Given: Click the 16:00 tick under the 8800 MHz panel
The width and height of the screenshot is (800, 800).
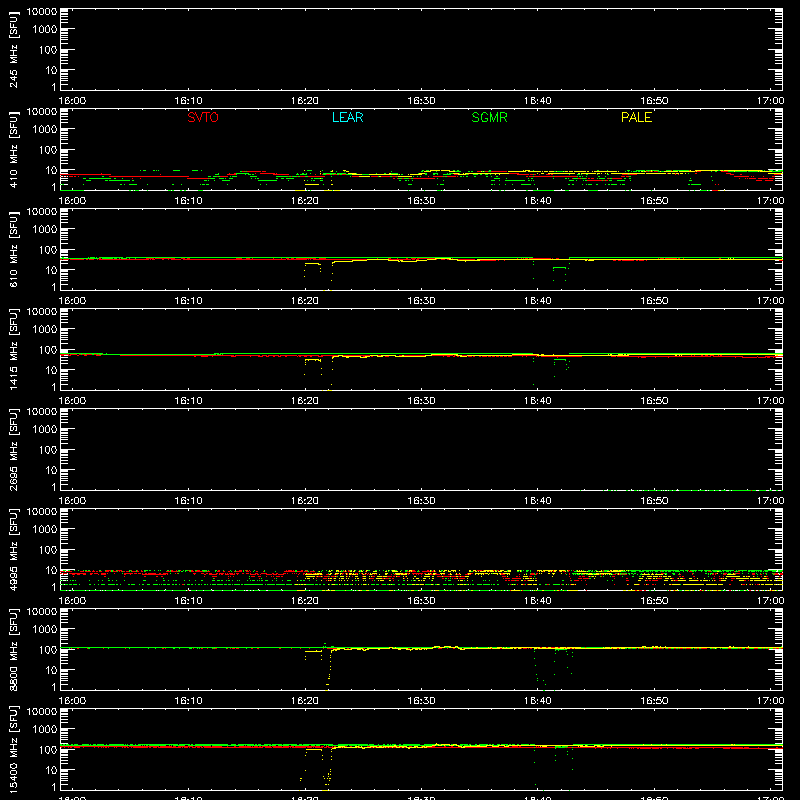Looking at the screenshot, I should [x=72, y=701].
